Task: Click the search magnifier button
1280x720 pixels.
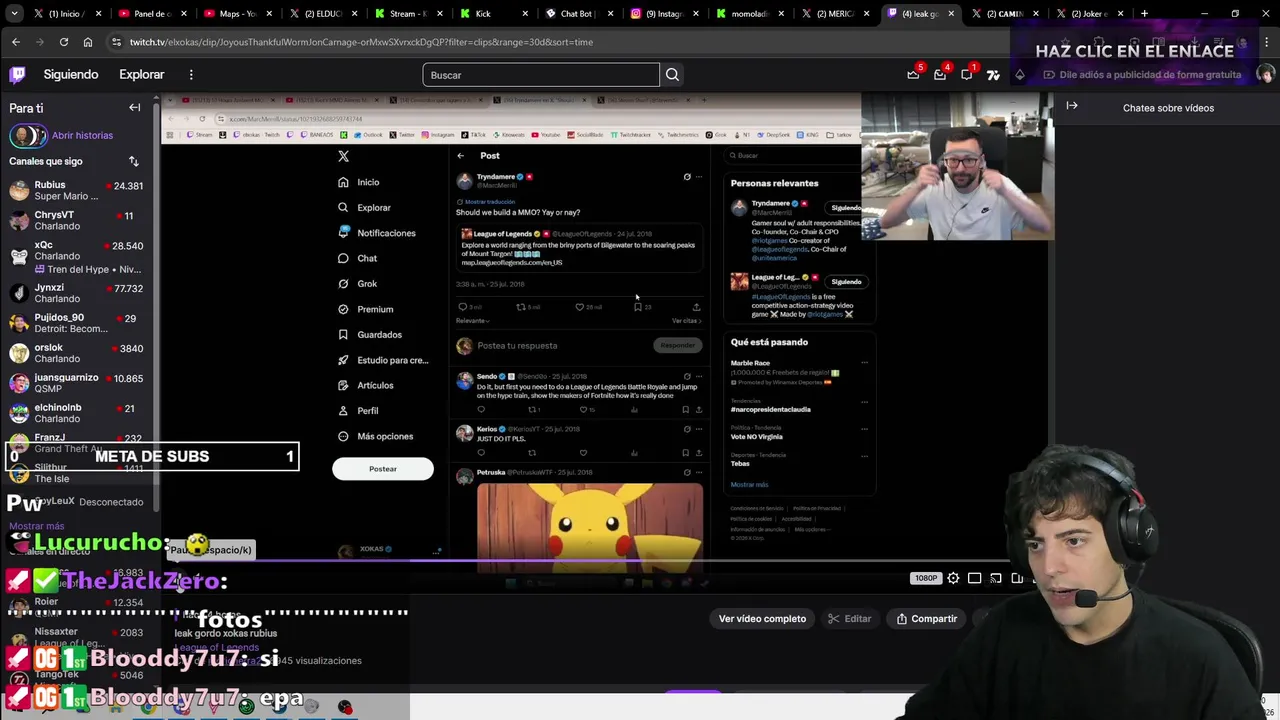Action: coord(672,75)
